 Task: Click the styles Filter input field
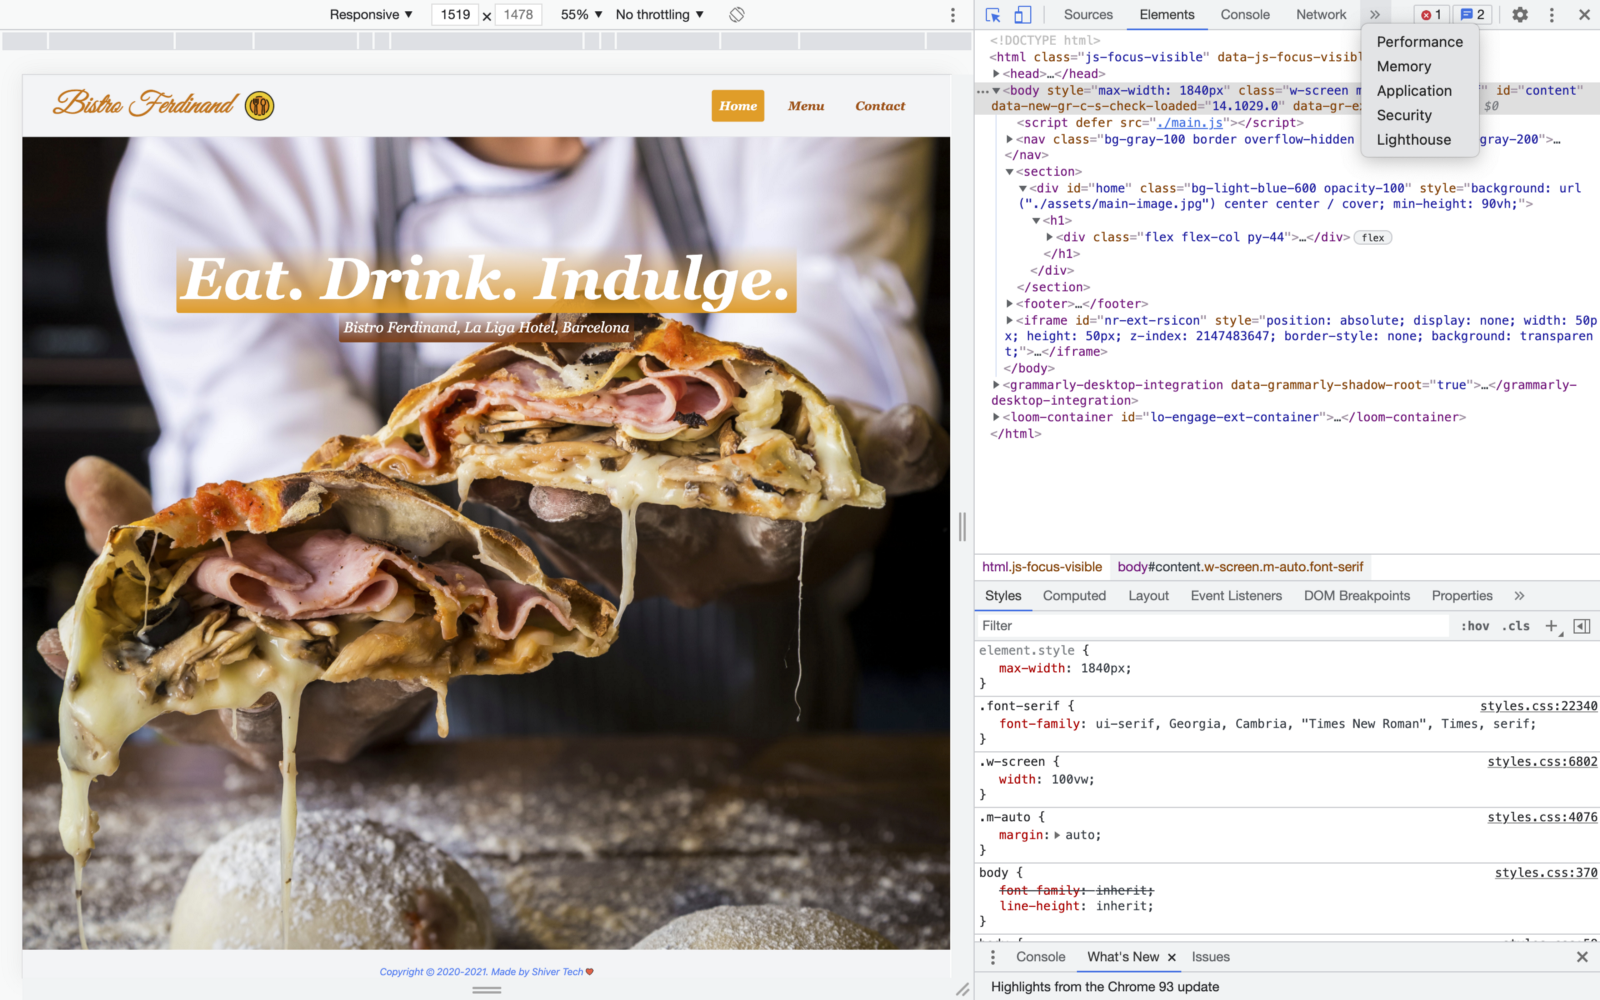1213,626
